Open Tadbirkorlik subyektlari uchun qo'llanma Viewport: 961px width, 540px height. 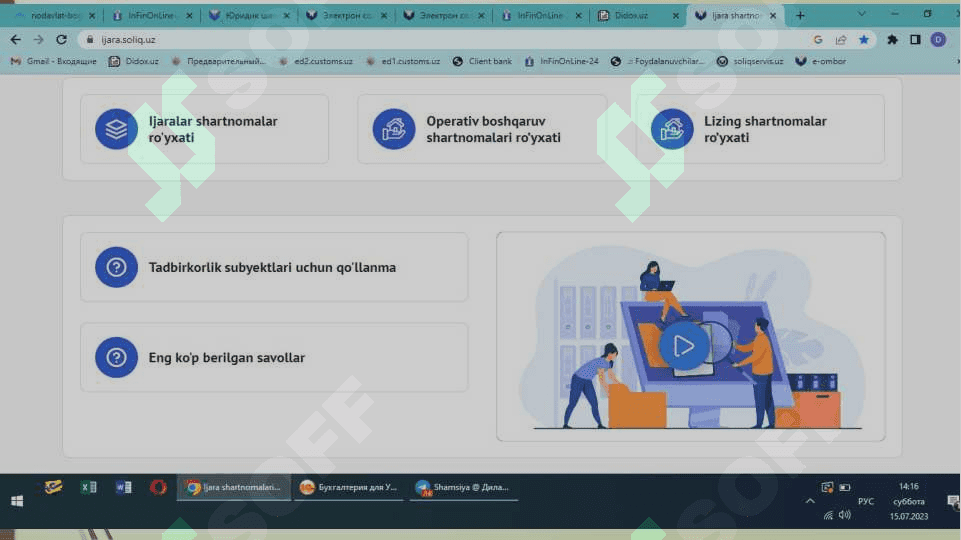272,267
